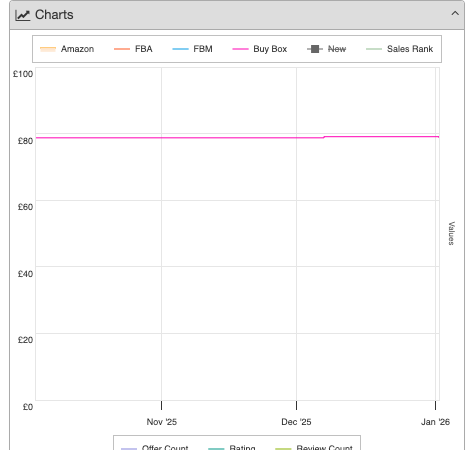Click the Charts line-graph icon
This screenshot has height=450, width=474.
click(23, 15)
